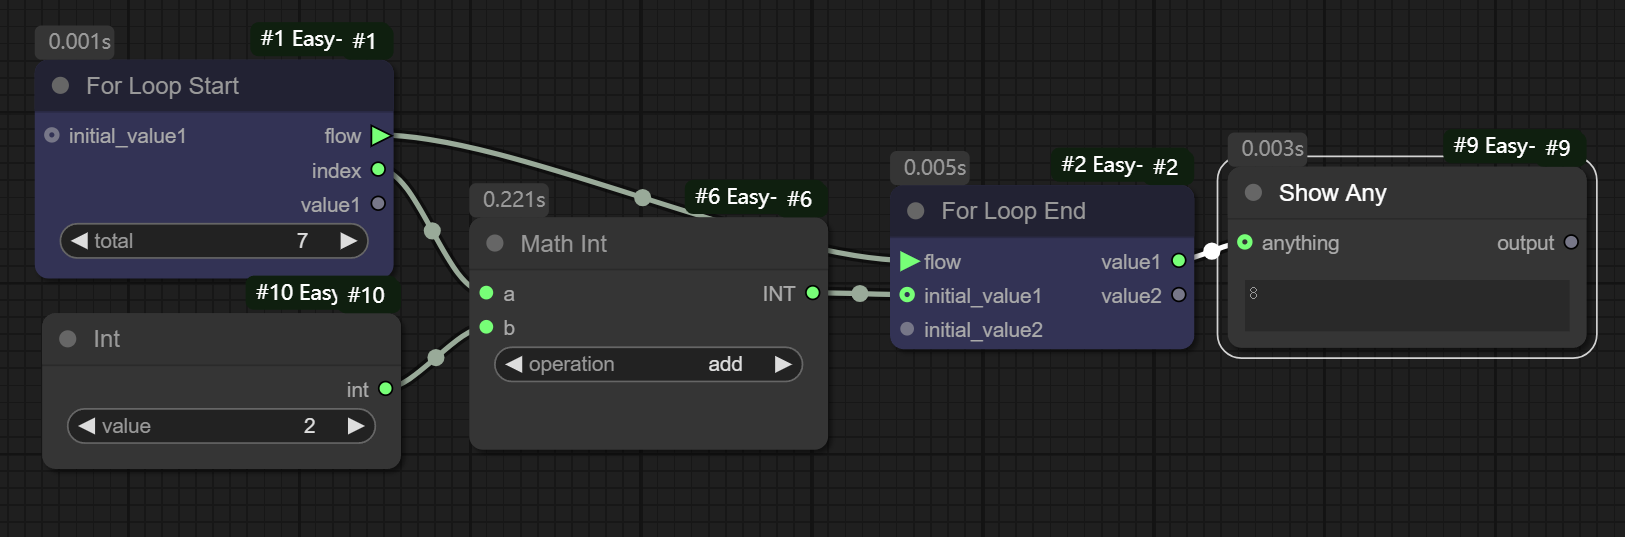
Task: Toggle collapse dot on Math Int node
Action: click(x=494, y=243)
